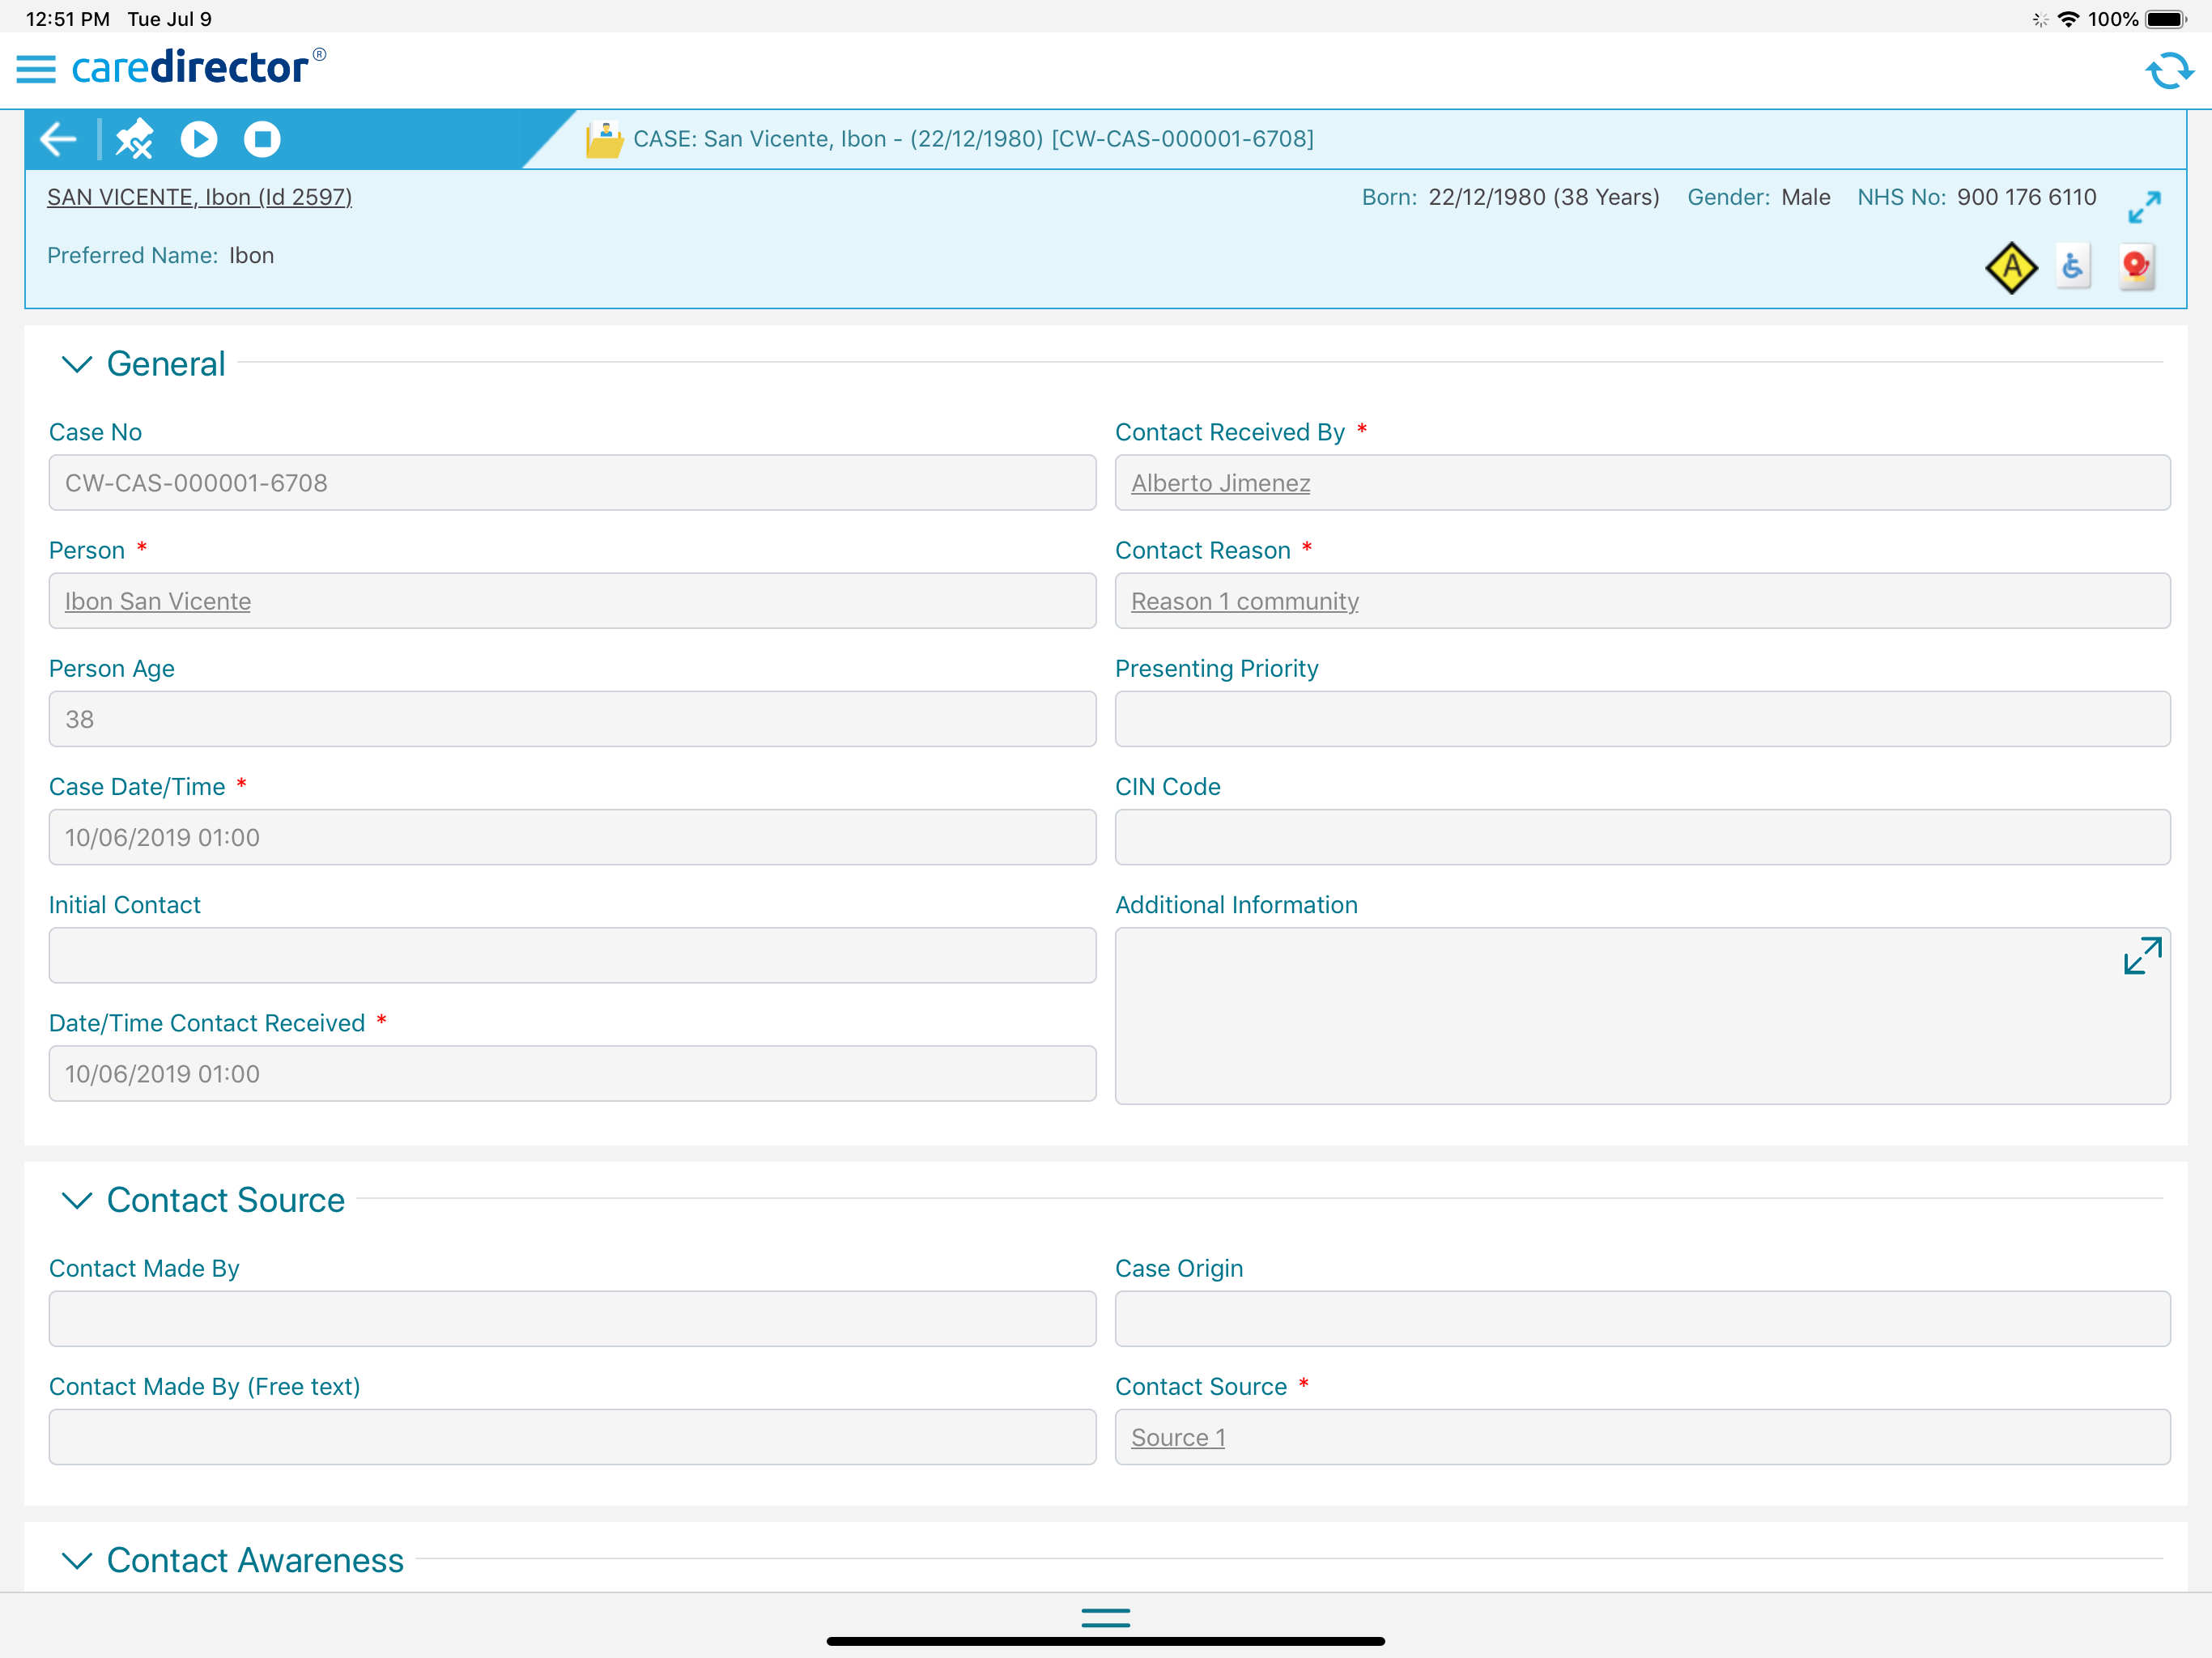Click the Preferred Name Ibon value

(251, 255)
